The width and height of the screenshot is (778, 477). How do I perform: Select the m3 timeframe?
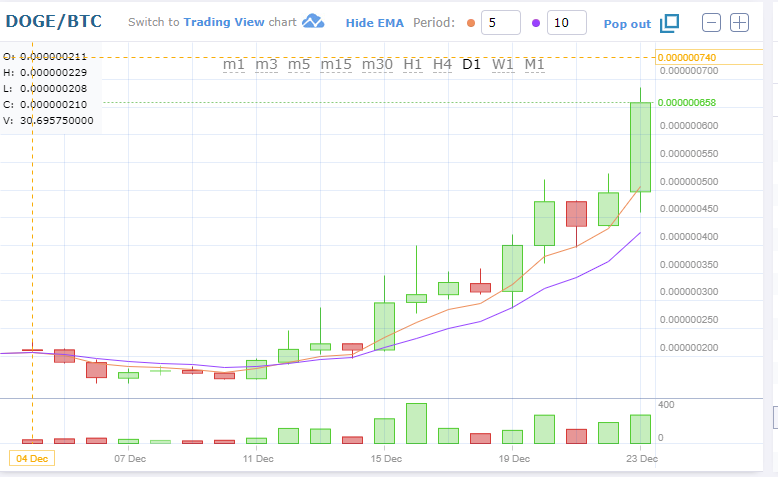pos(266,65)
